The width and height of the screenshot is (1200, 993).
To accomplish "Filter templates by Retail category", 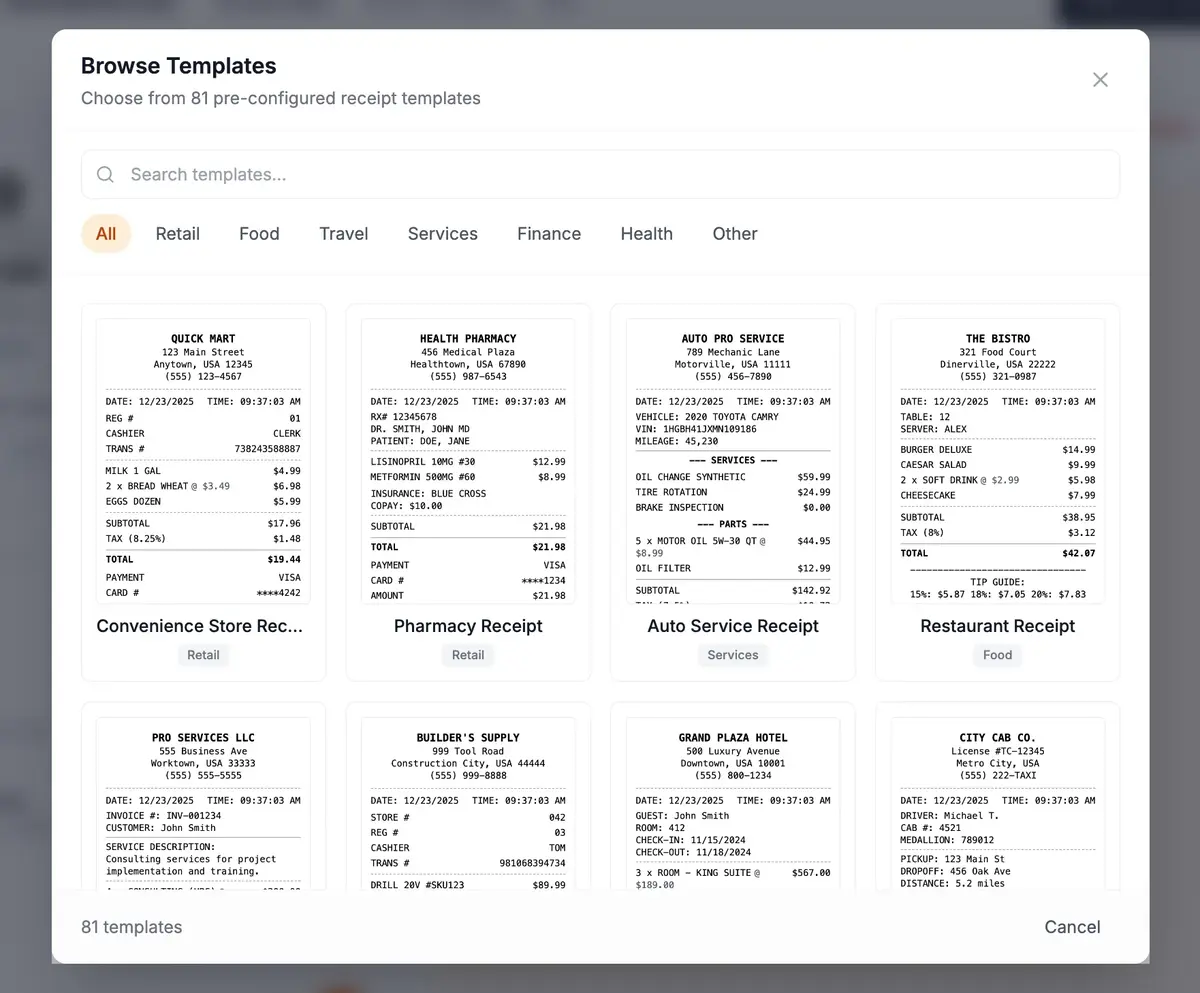I will pyautogui.click(x=177, y=233).
